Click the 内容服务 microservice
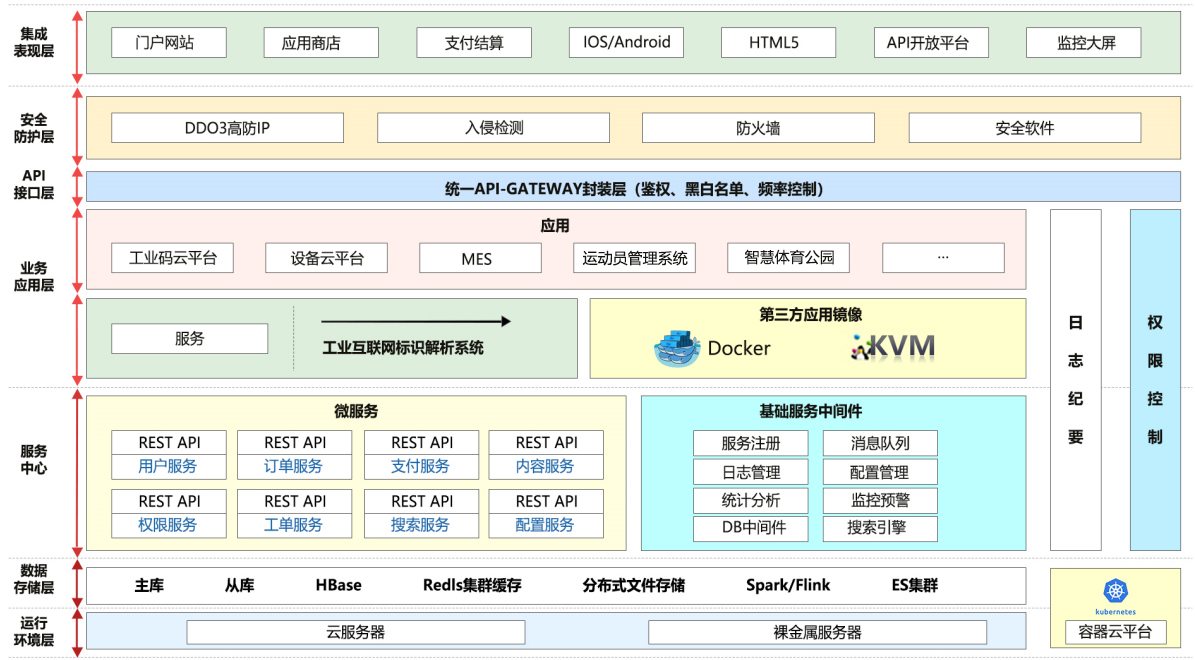The height and width of the screenshot is (660, 1195). [546, 466]
